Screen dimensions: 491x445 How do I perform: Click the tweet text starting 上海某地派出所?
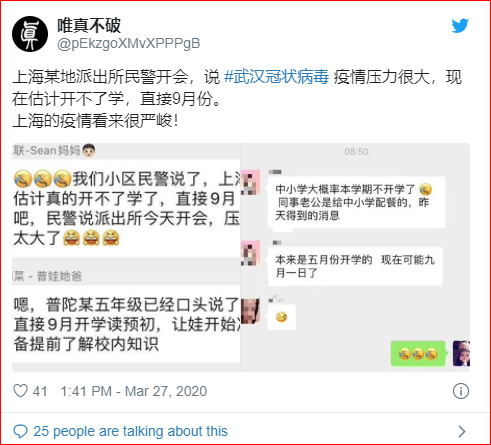(237, 99)
